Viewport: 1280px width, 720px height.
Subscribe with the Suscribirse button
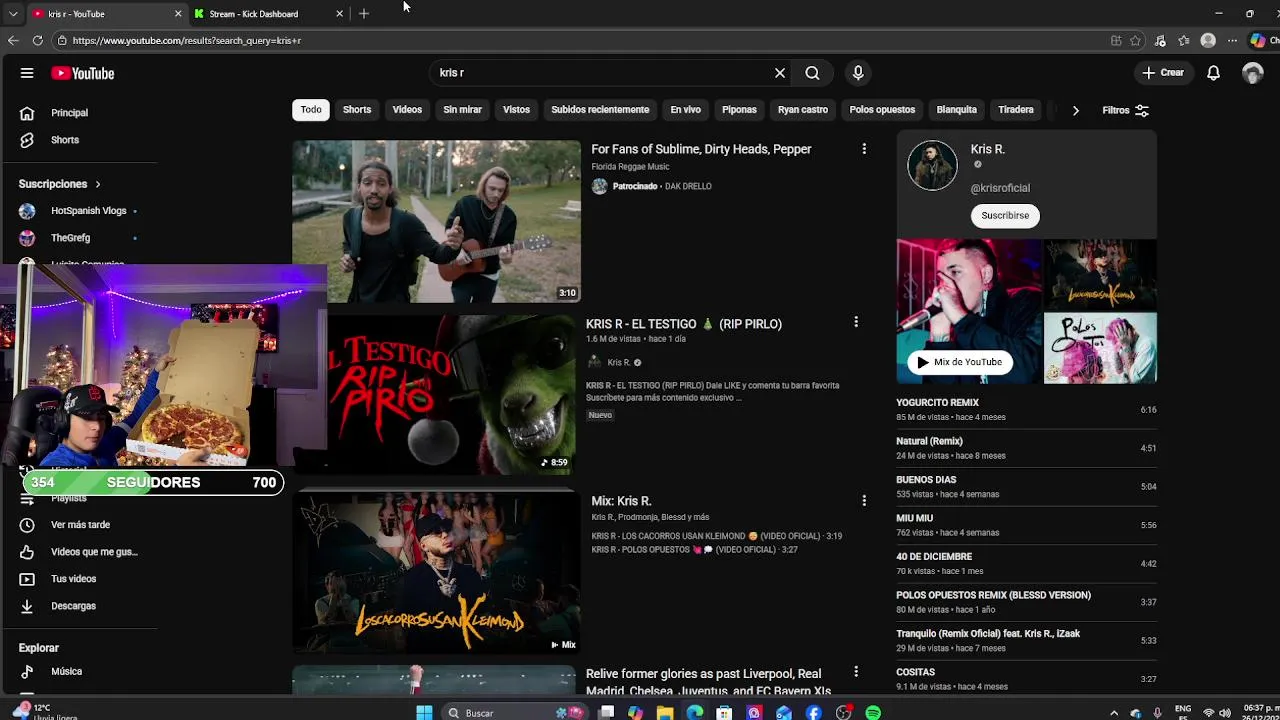click(1005, 215)
